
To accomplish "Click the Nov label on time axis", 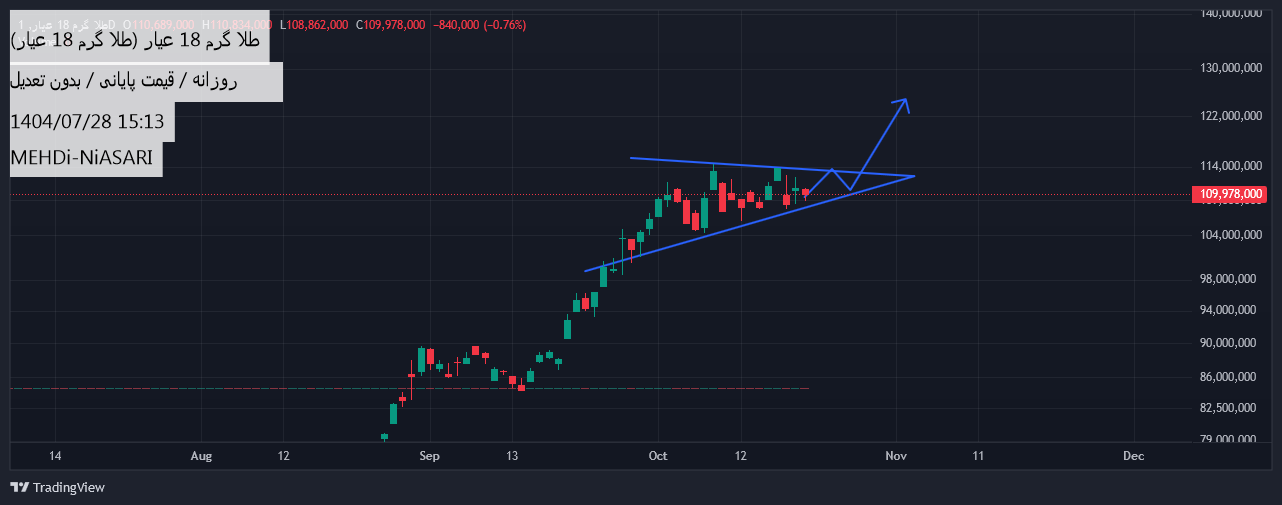I will click(x=895, y=456).
